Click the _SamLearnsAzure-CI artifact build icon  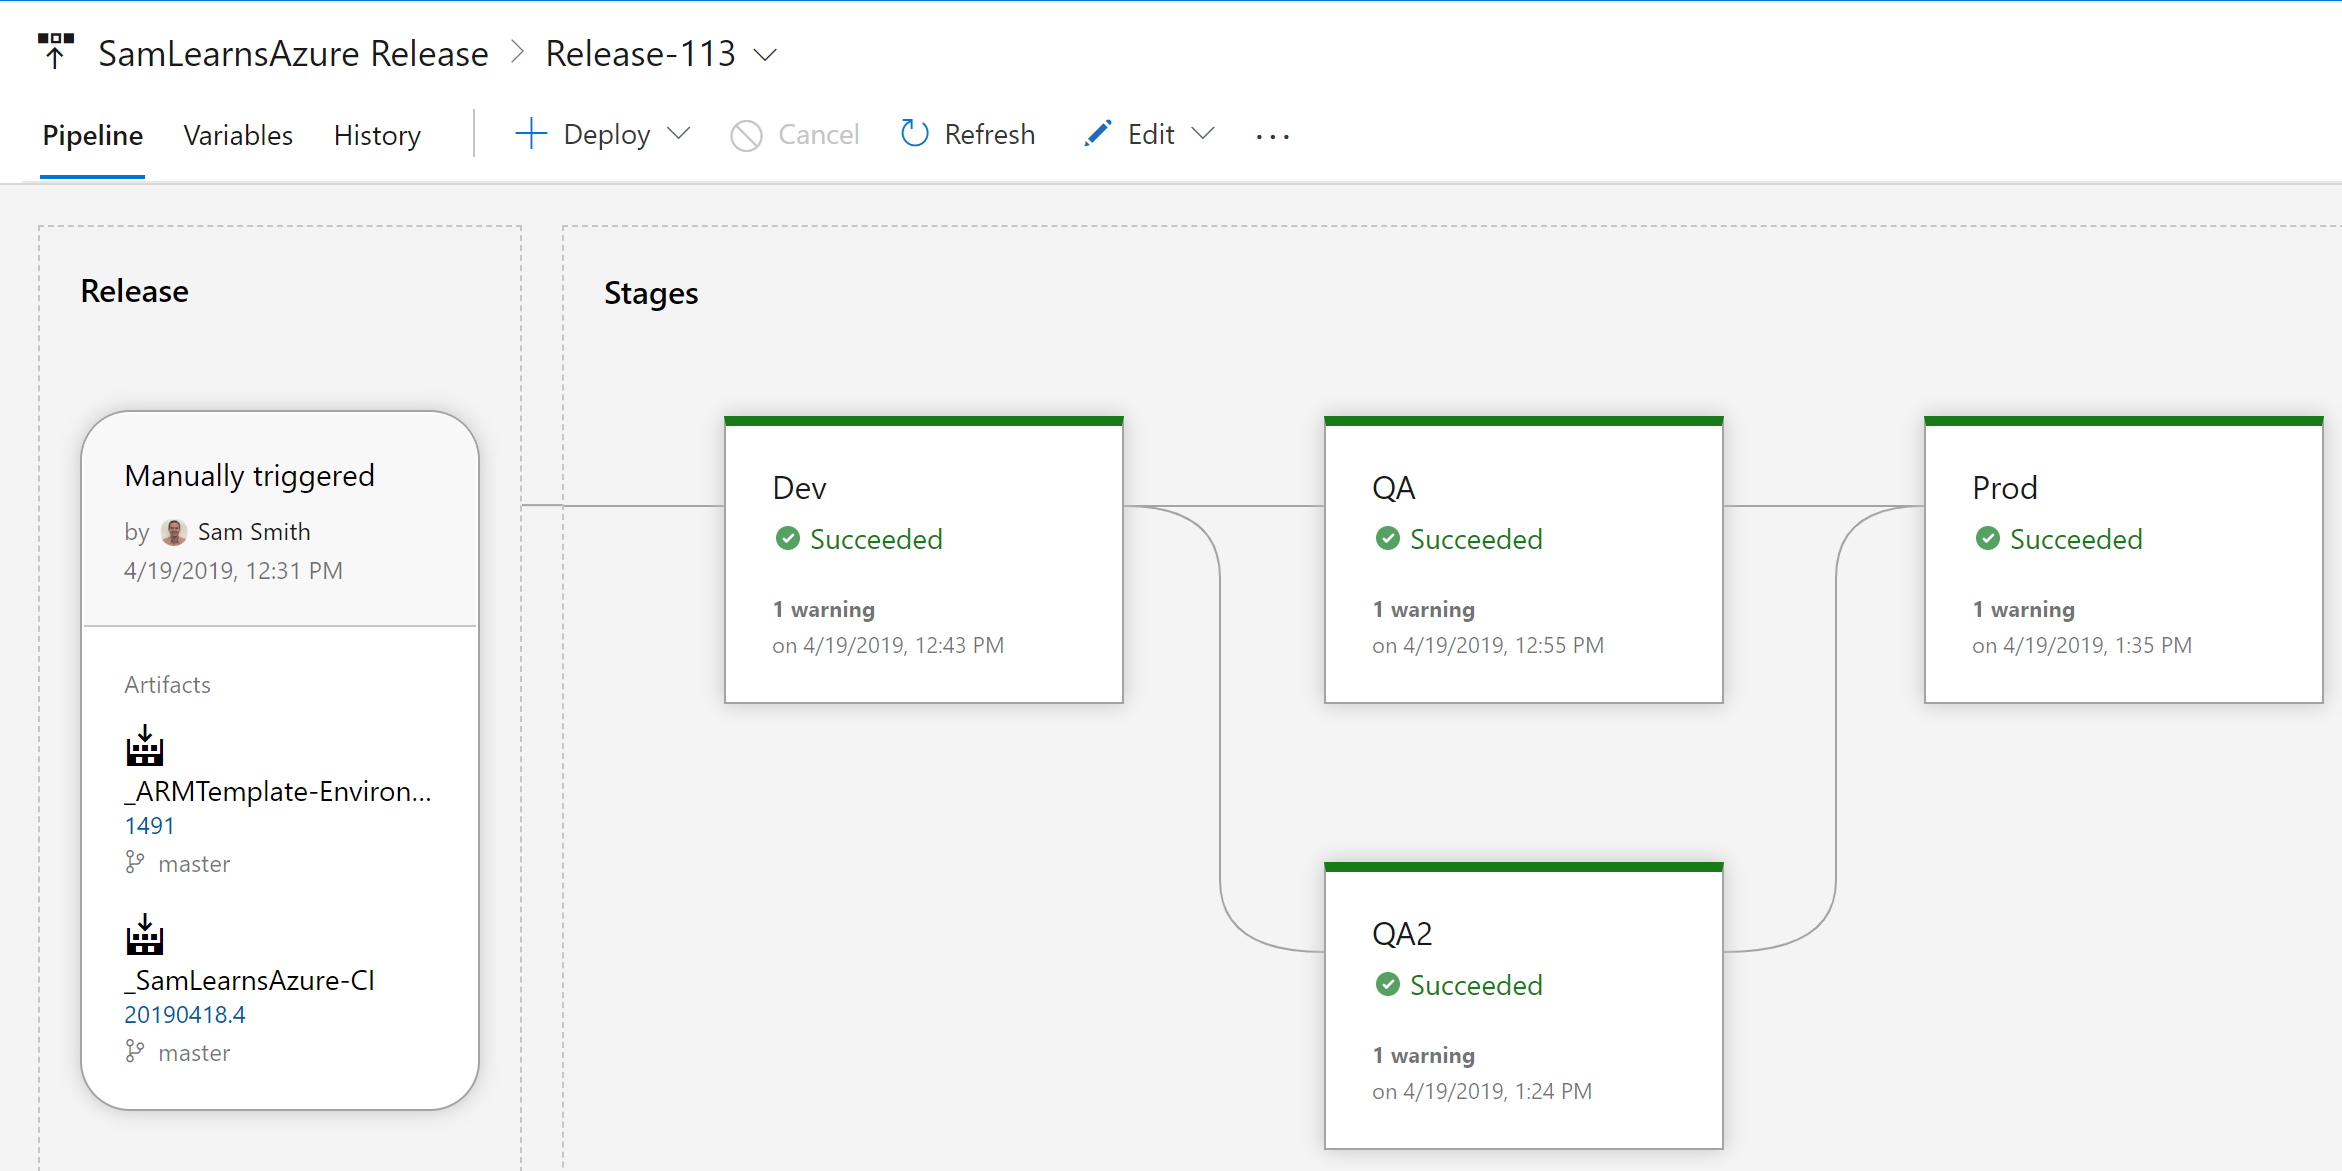coord(145,935)
